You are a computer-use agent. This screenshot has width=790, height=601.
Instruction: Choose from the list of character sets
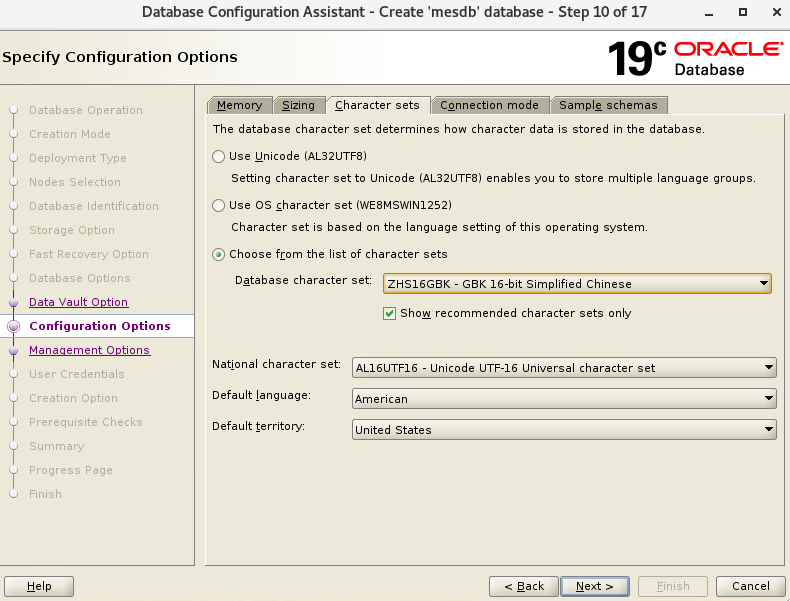point(219,254)
